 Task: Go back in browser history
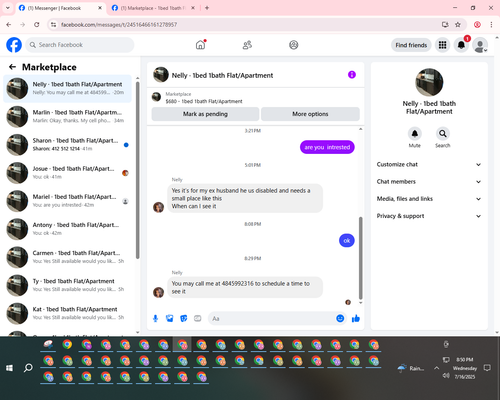click(9, 24)
